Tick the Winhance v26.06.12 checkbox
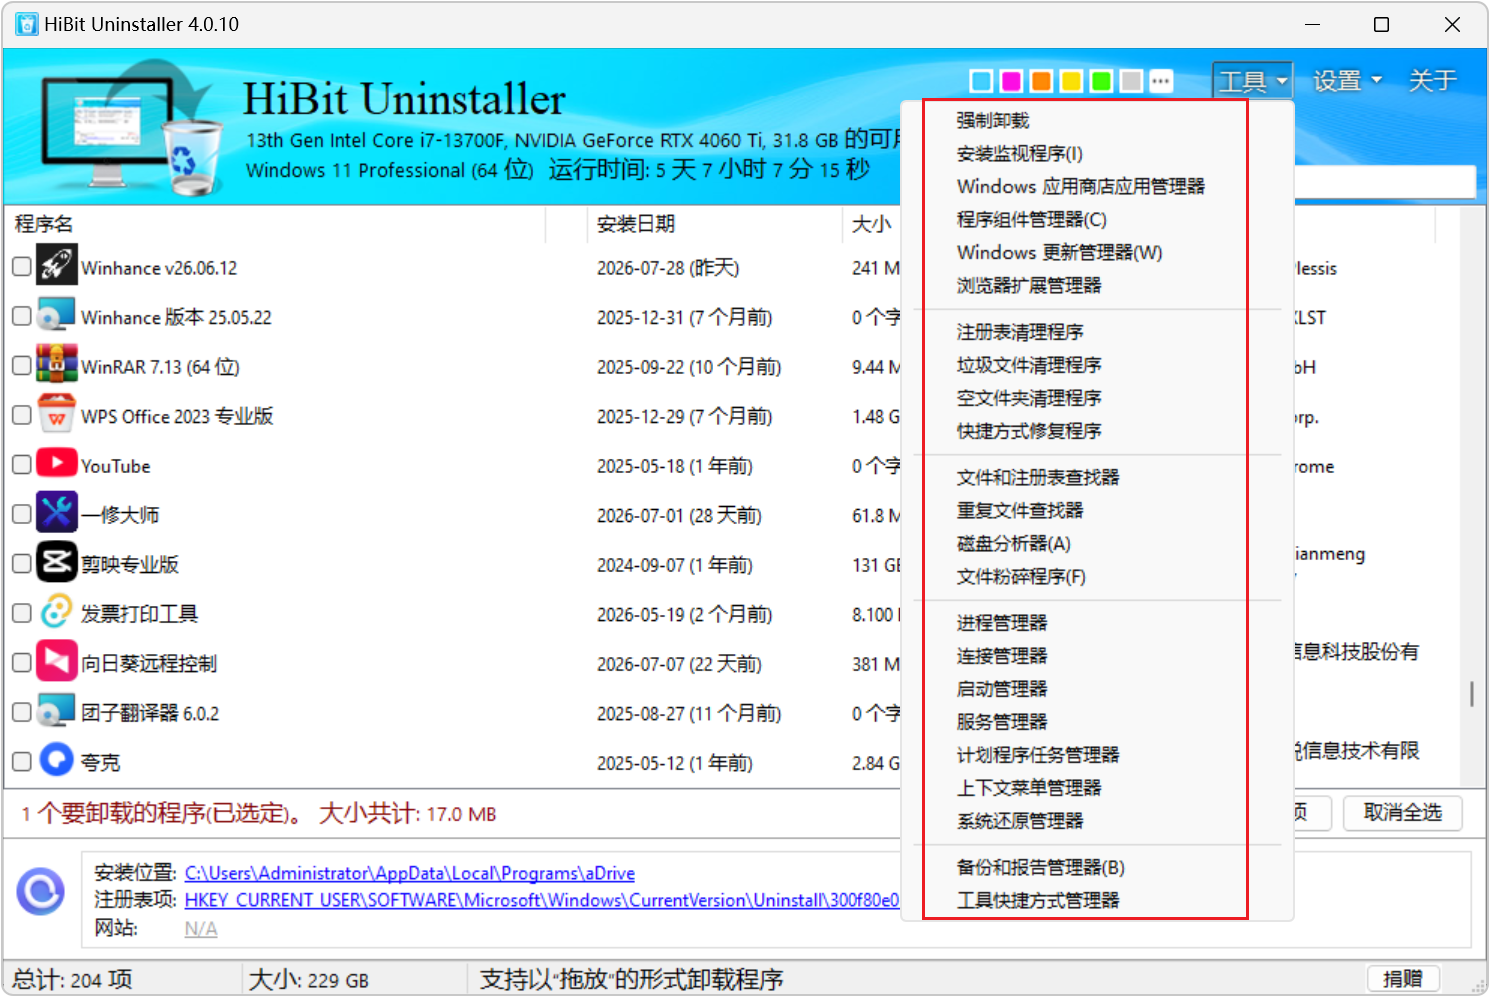The image size is (1490, 998). pos(22,267)
